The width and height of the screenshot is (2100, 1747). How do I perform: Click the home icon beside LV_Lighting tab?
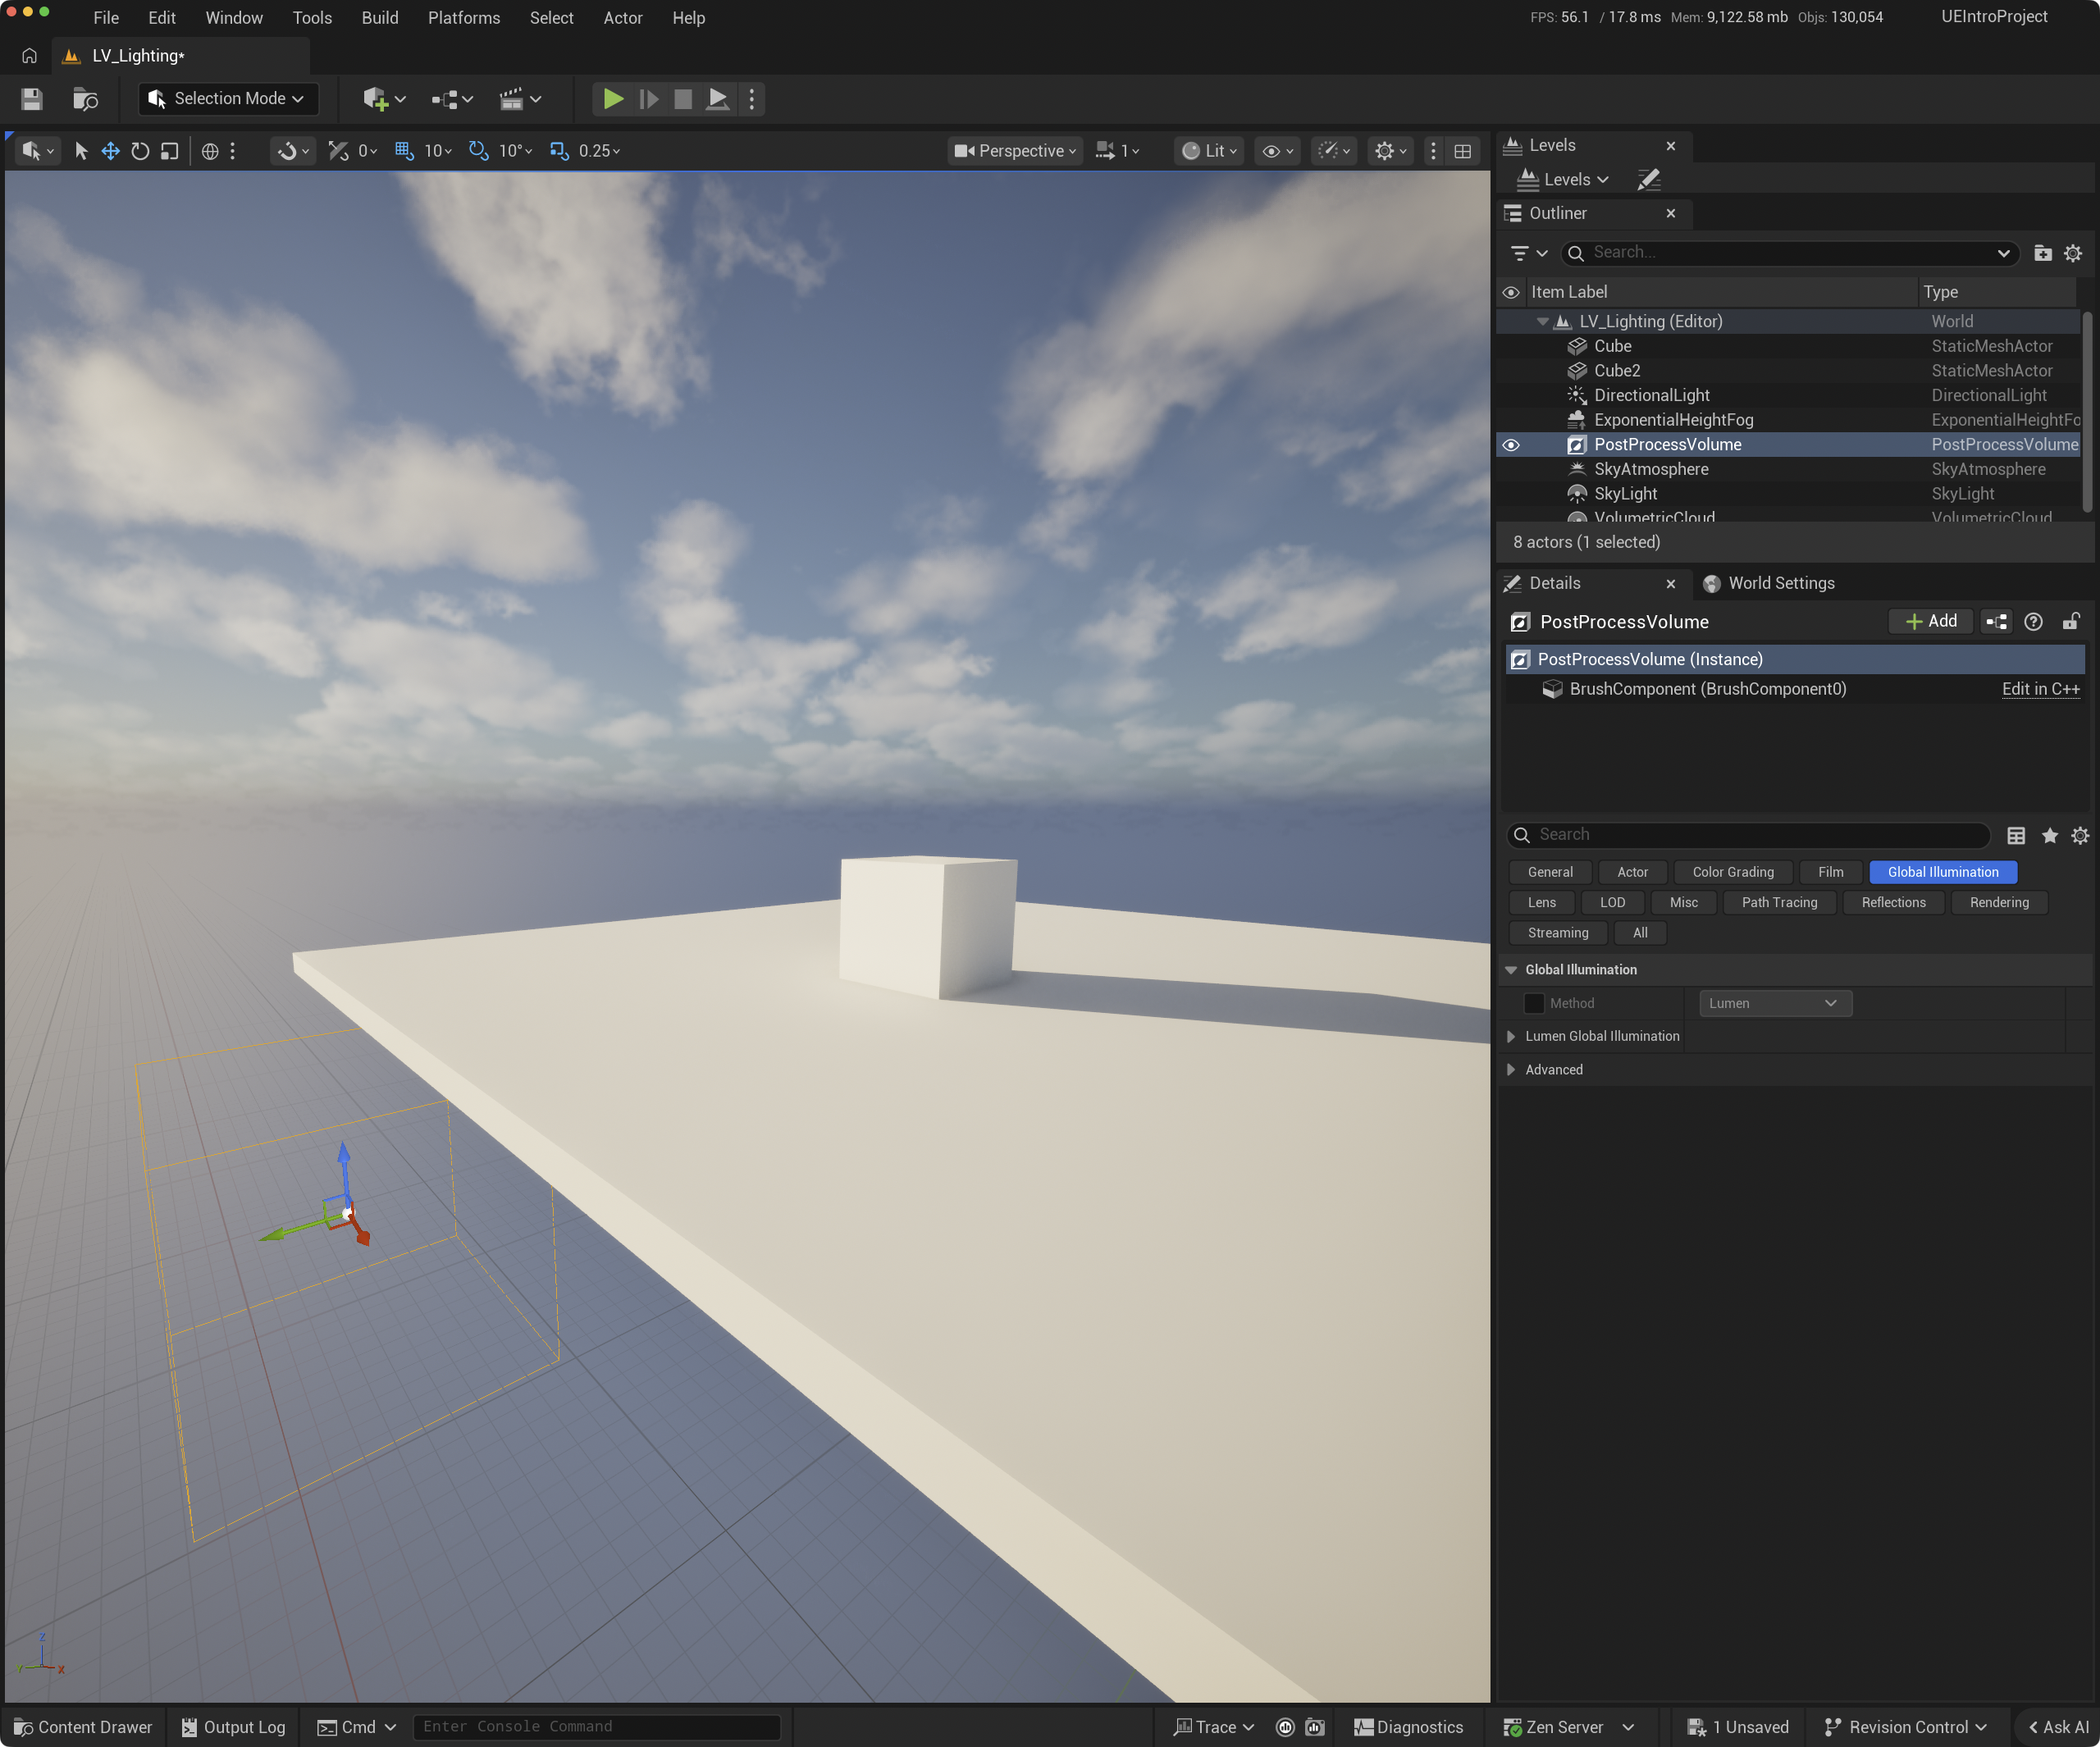point(29,56)
